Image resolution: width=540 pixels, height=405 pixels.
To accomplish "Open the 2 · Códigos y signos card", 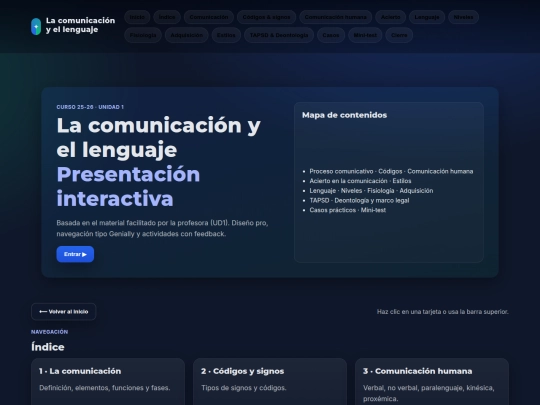I will click(x=270, y=382).
